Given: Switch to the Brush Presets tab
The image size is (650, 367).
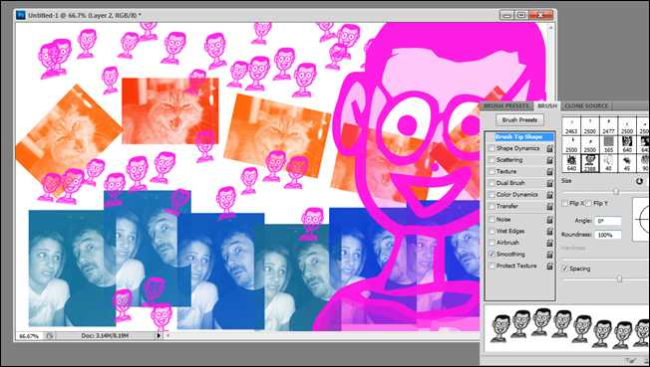Looking at the screenshot, I should click(x=506, y=106).
